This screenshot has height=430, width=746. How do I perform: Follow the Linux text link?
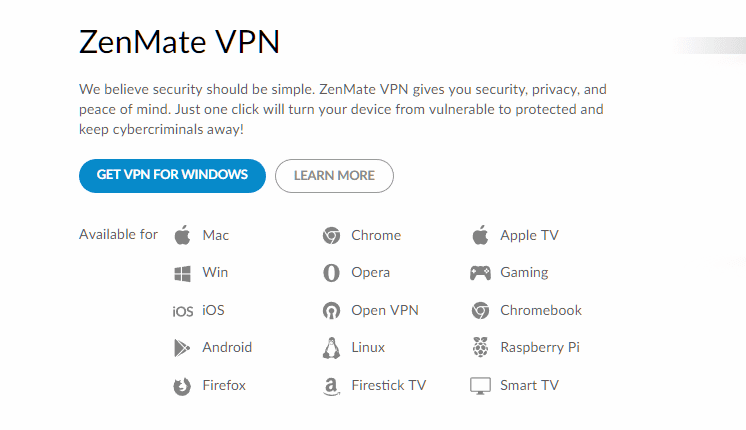pos(368,347)
